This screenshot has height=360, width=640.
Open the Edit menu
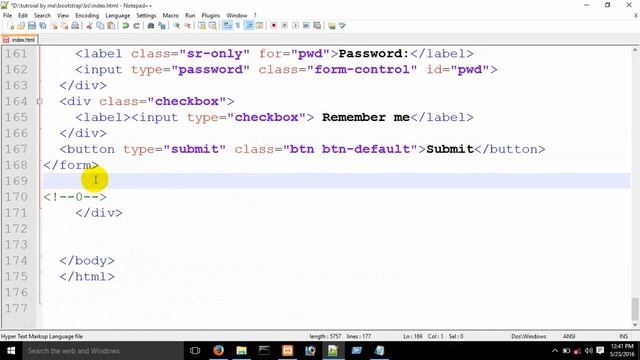point(23,16)
